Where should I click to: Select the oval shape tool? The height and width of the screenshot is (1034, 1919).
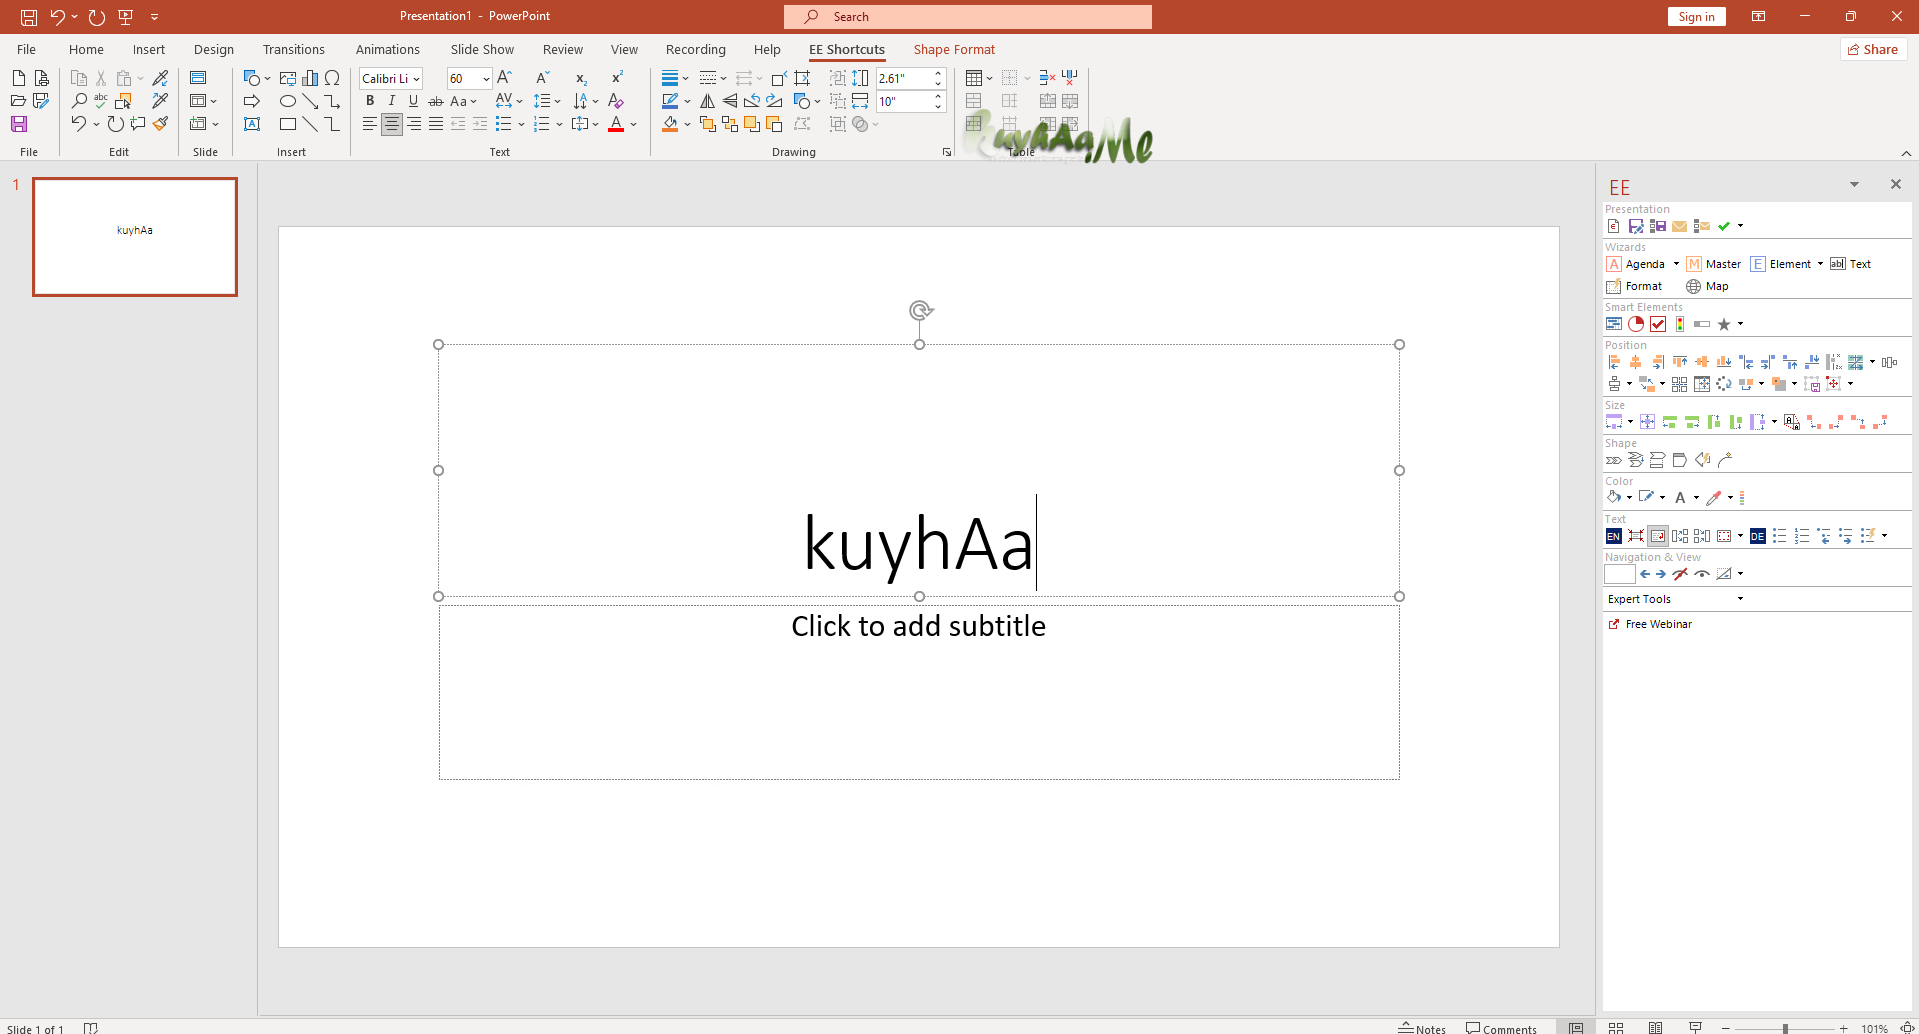click(288, 101)
